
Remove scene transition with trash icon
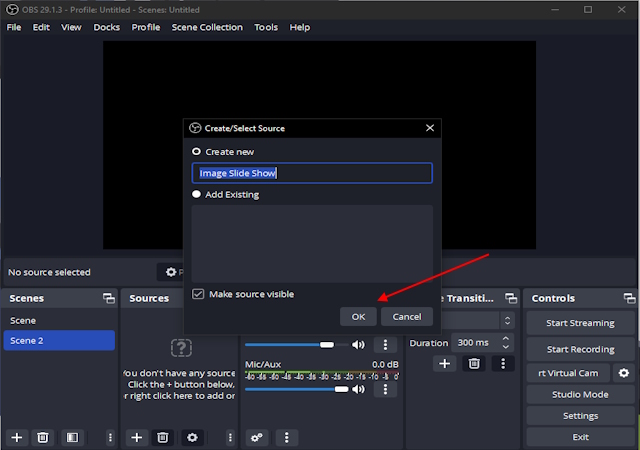[x=474, y=363]
